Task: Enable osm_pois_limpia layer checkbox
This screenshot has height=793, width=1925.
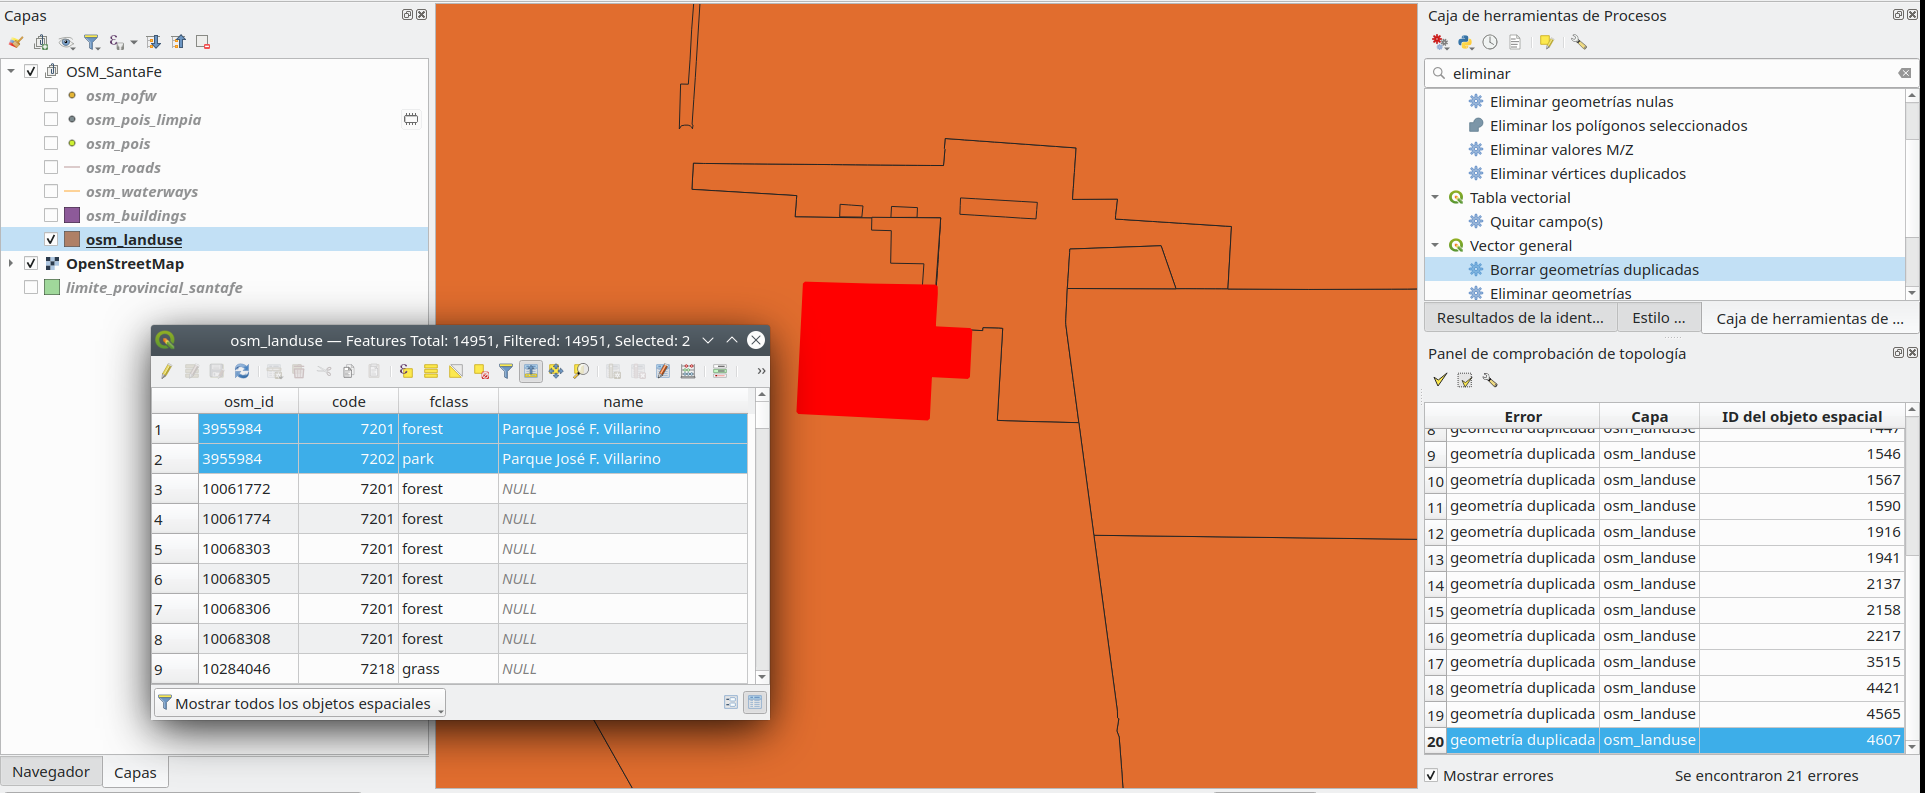Action: point(51,119)
